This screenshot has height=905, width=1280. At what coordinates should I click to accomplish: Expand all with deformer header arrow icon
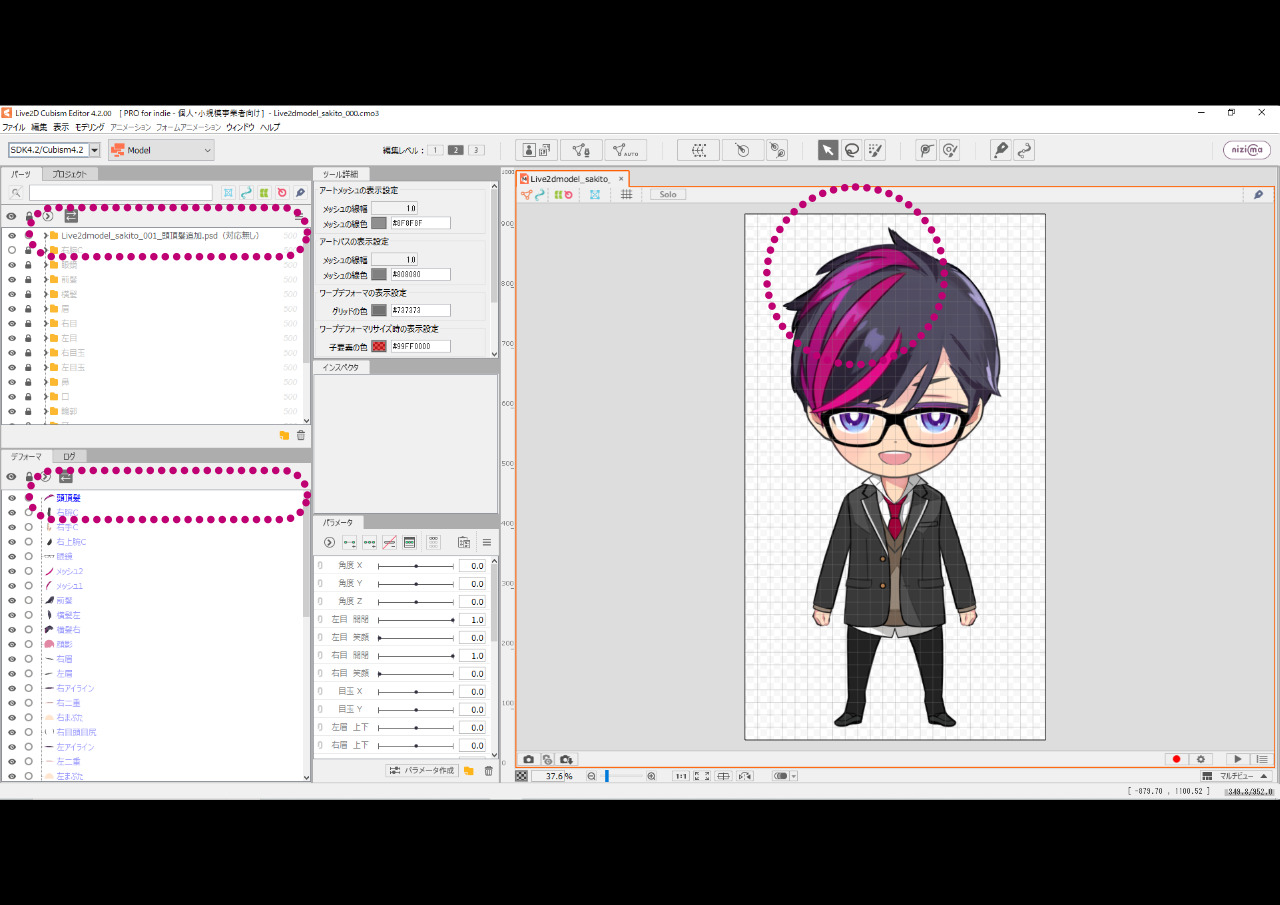[45, 477]
